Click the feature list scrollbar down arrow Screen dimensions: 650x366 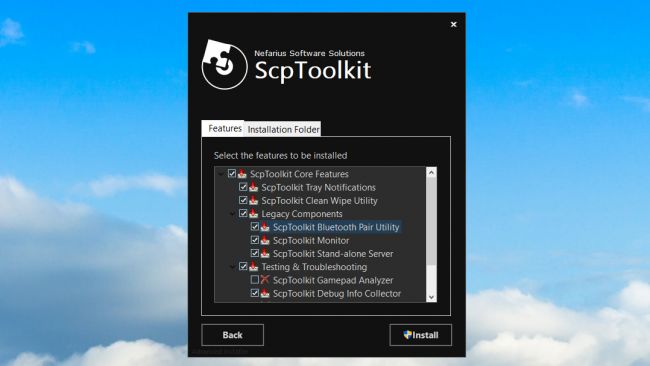[x=431, y=297]
